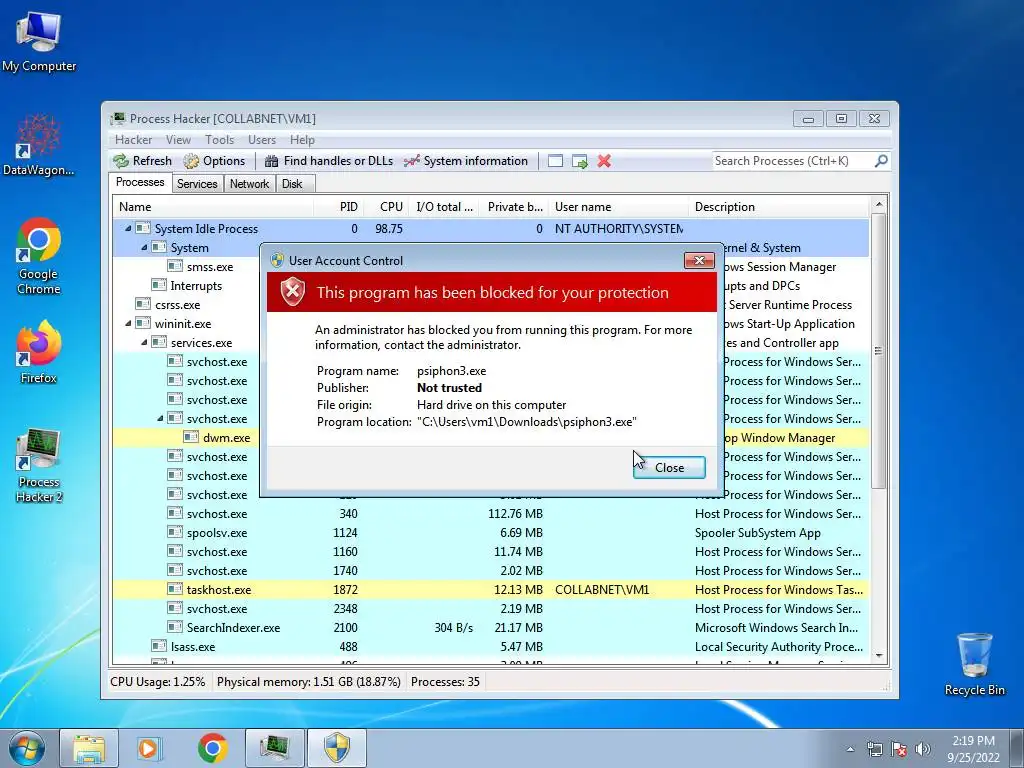Image resolution: width=1024 pixels, height=768 pixels.
Task: Open the Tools menu
Action: (x=219, y=140)
